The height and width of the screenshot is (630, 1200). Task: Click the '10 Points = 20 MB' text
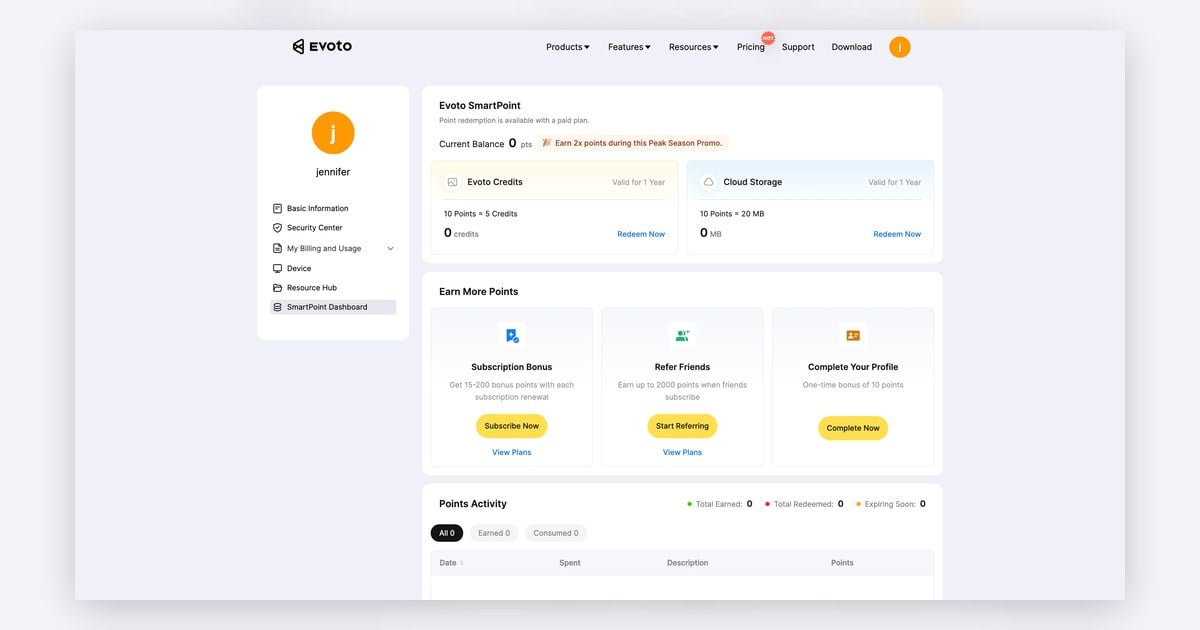pos(733,214)
